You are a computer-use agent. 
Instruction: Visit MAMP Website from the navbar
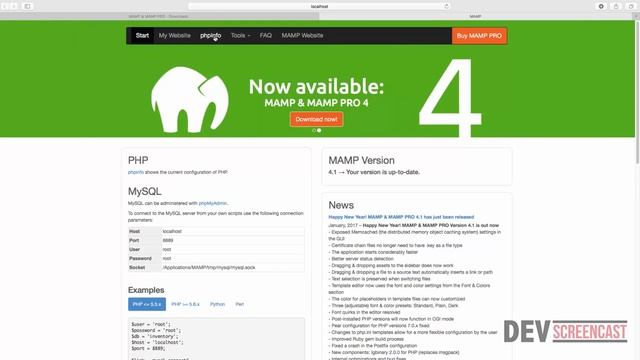point(302,36)
